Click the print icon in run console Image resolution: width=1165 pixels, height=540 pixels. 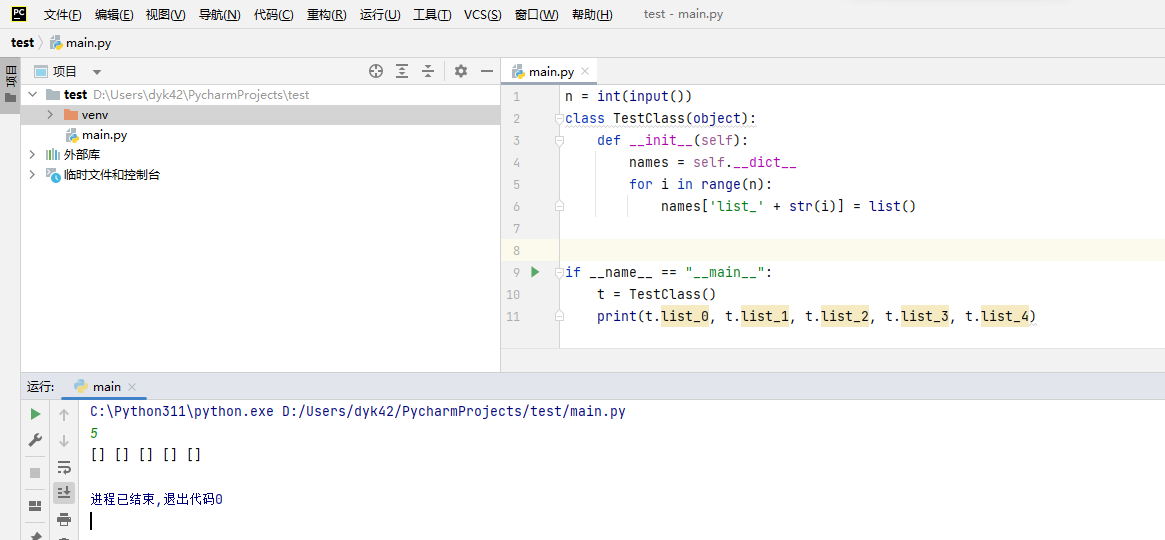coord(64,519)
